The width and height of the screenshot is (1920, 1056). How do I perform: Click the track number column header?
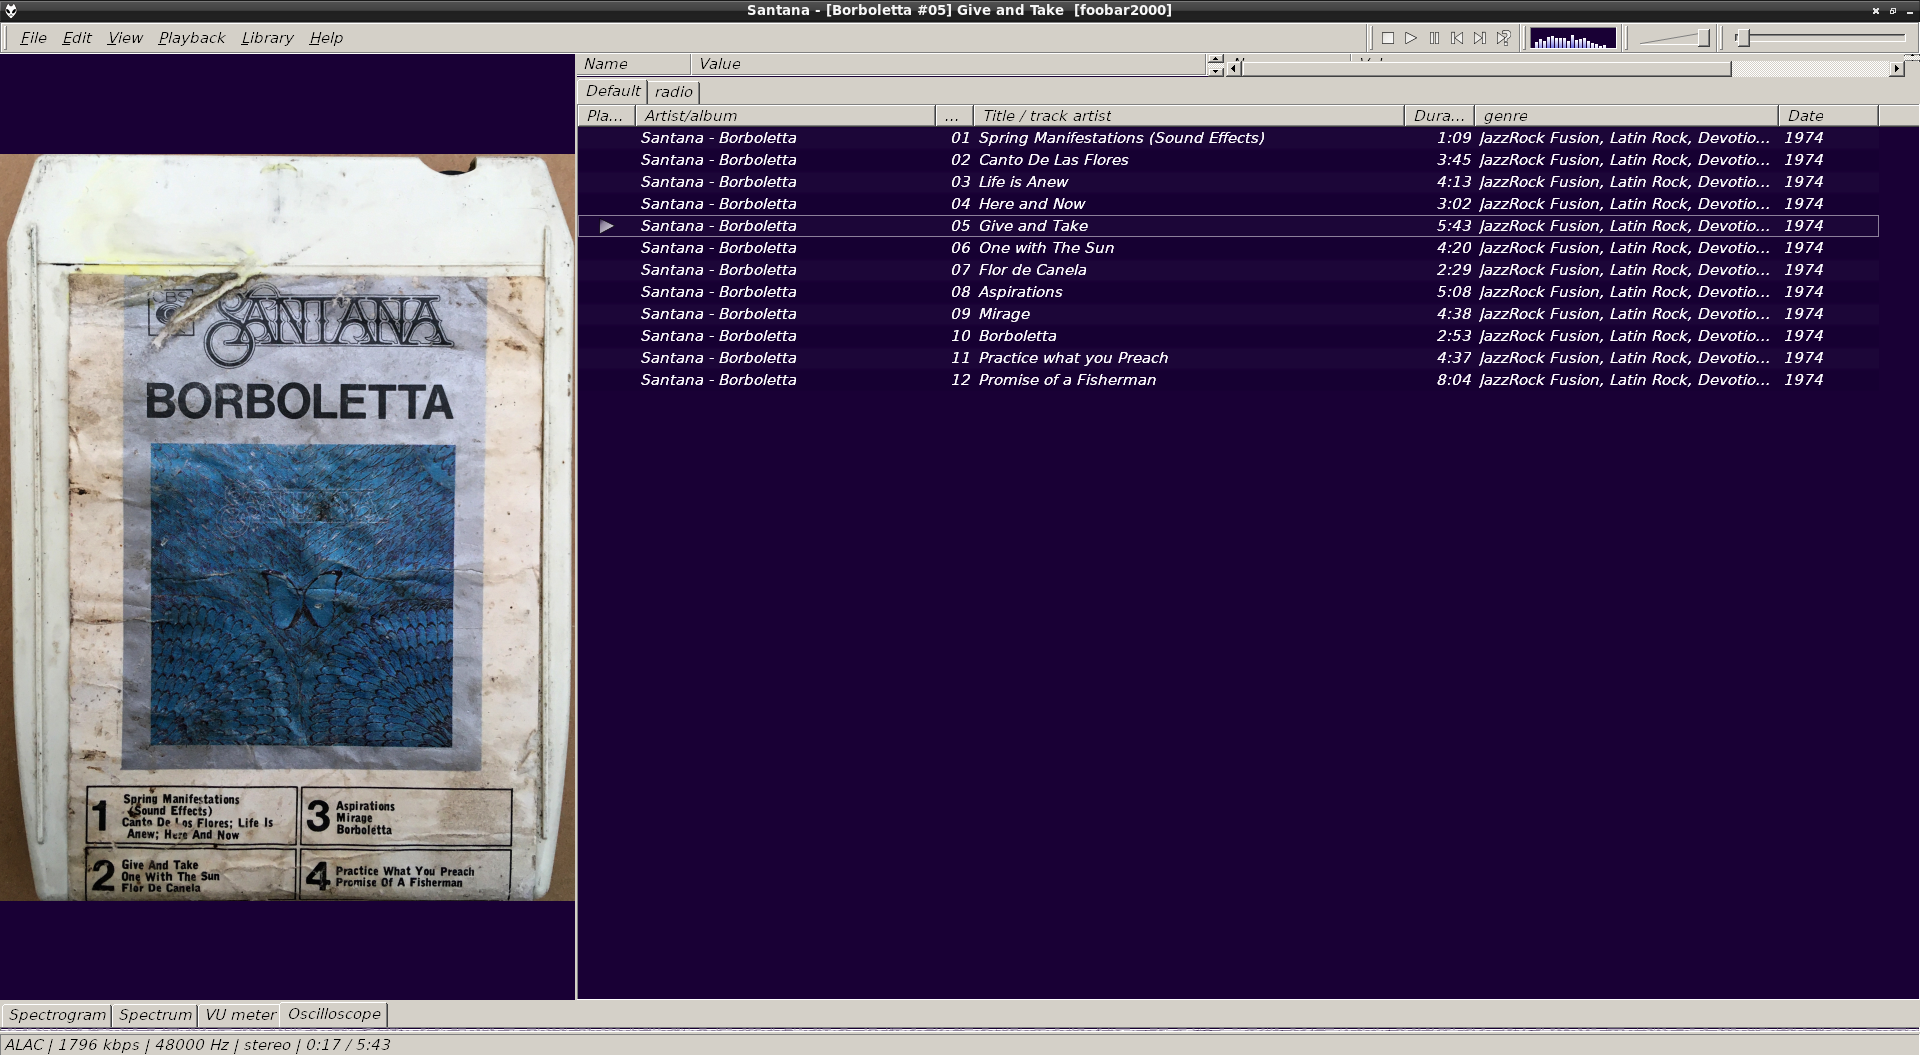954,116
